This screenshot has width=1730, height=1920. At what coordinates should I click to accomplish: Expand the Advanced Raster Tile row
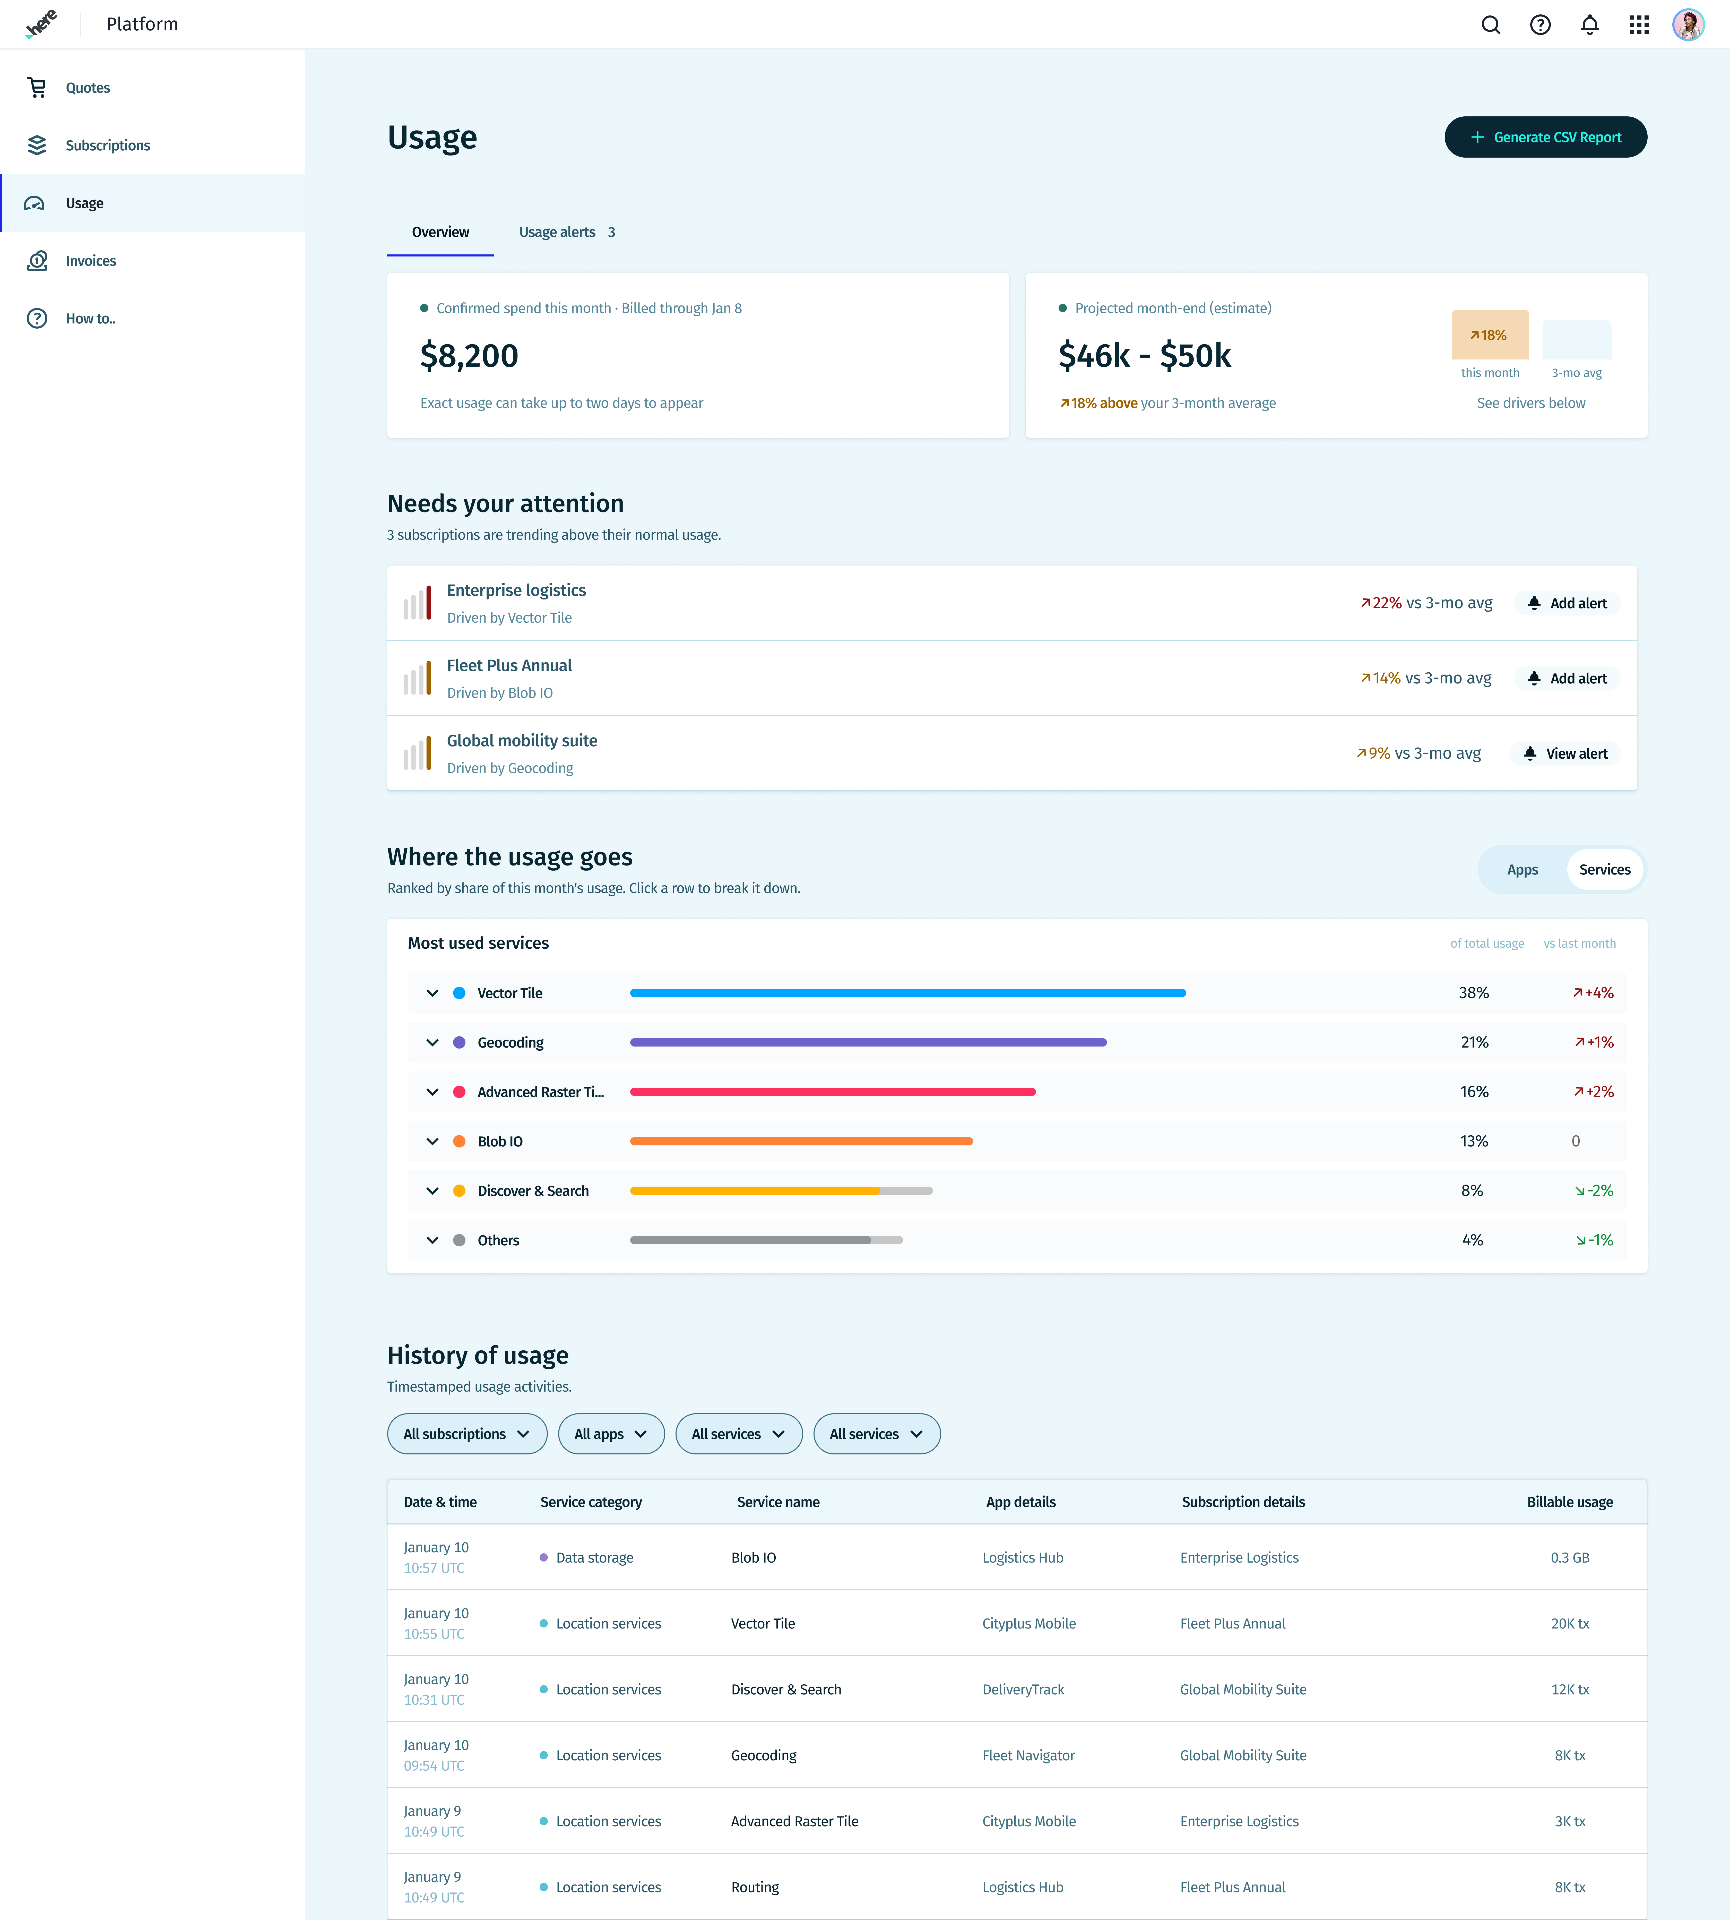coord(432,1092)
